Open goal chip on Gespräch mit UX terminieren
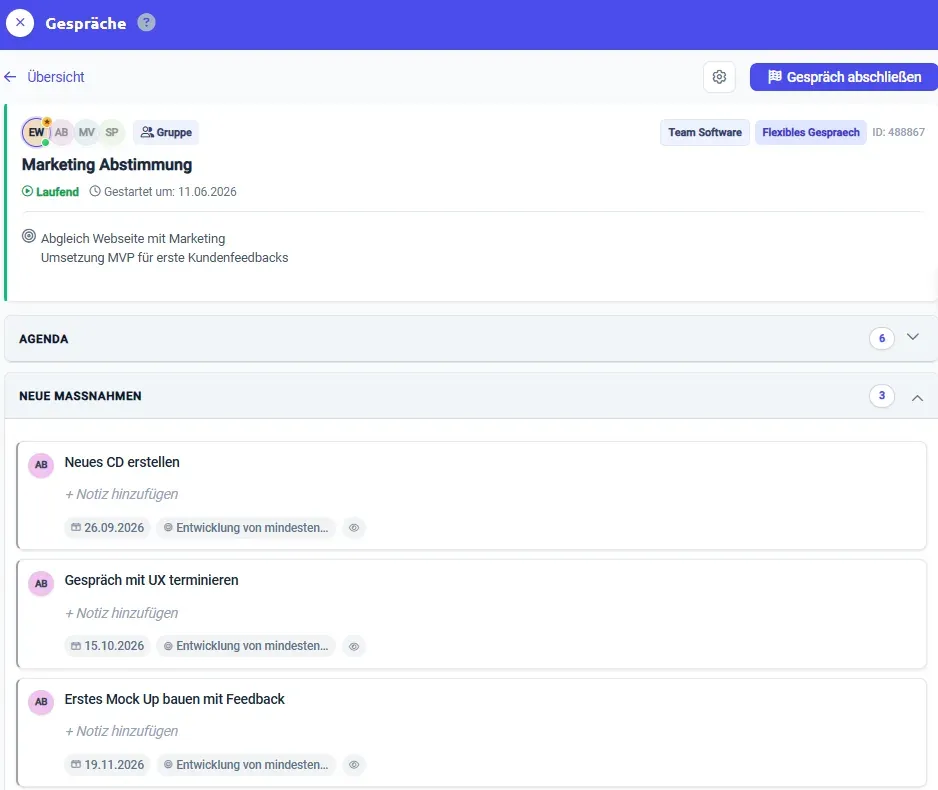 tap(246, 646)
